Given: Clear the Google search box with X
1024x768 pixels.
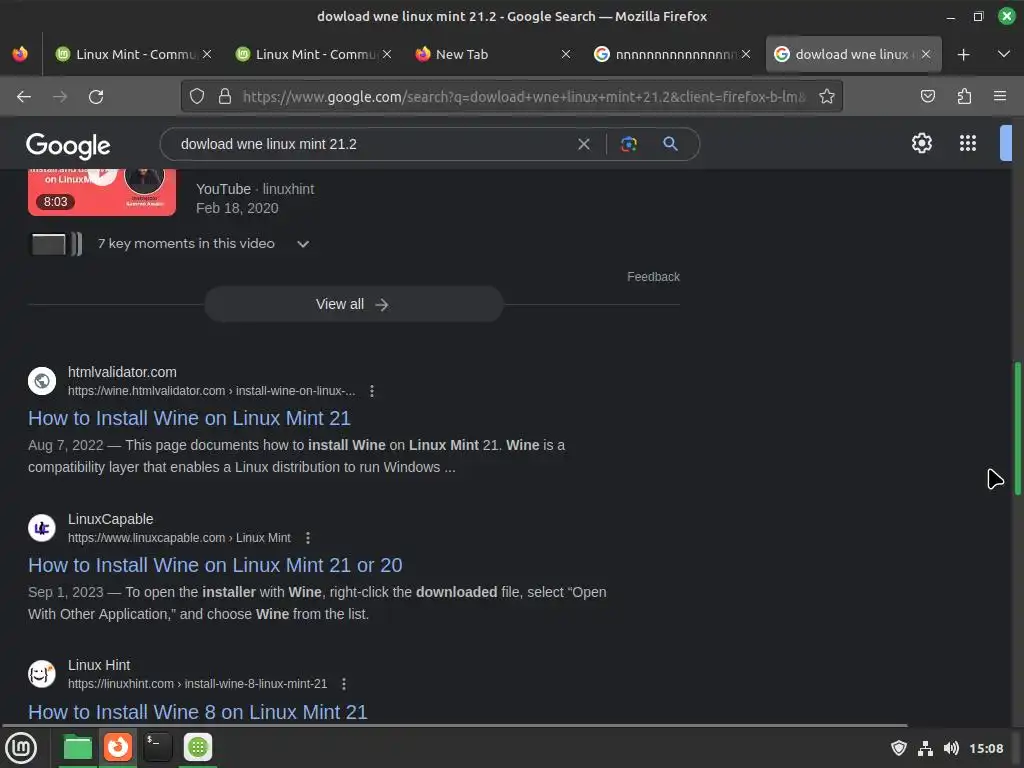Looking at the screenshot, I should (x=584, y=144).
